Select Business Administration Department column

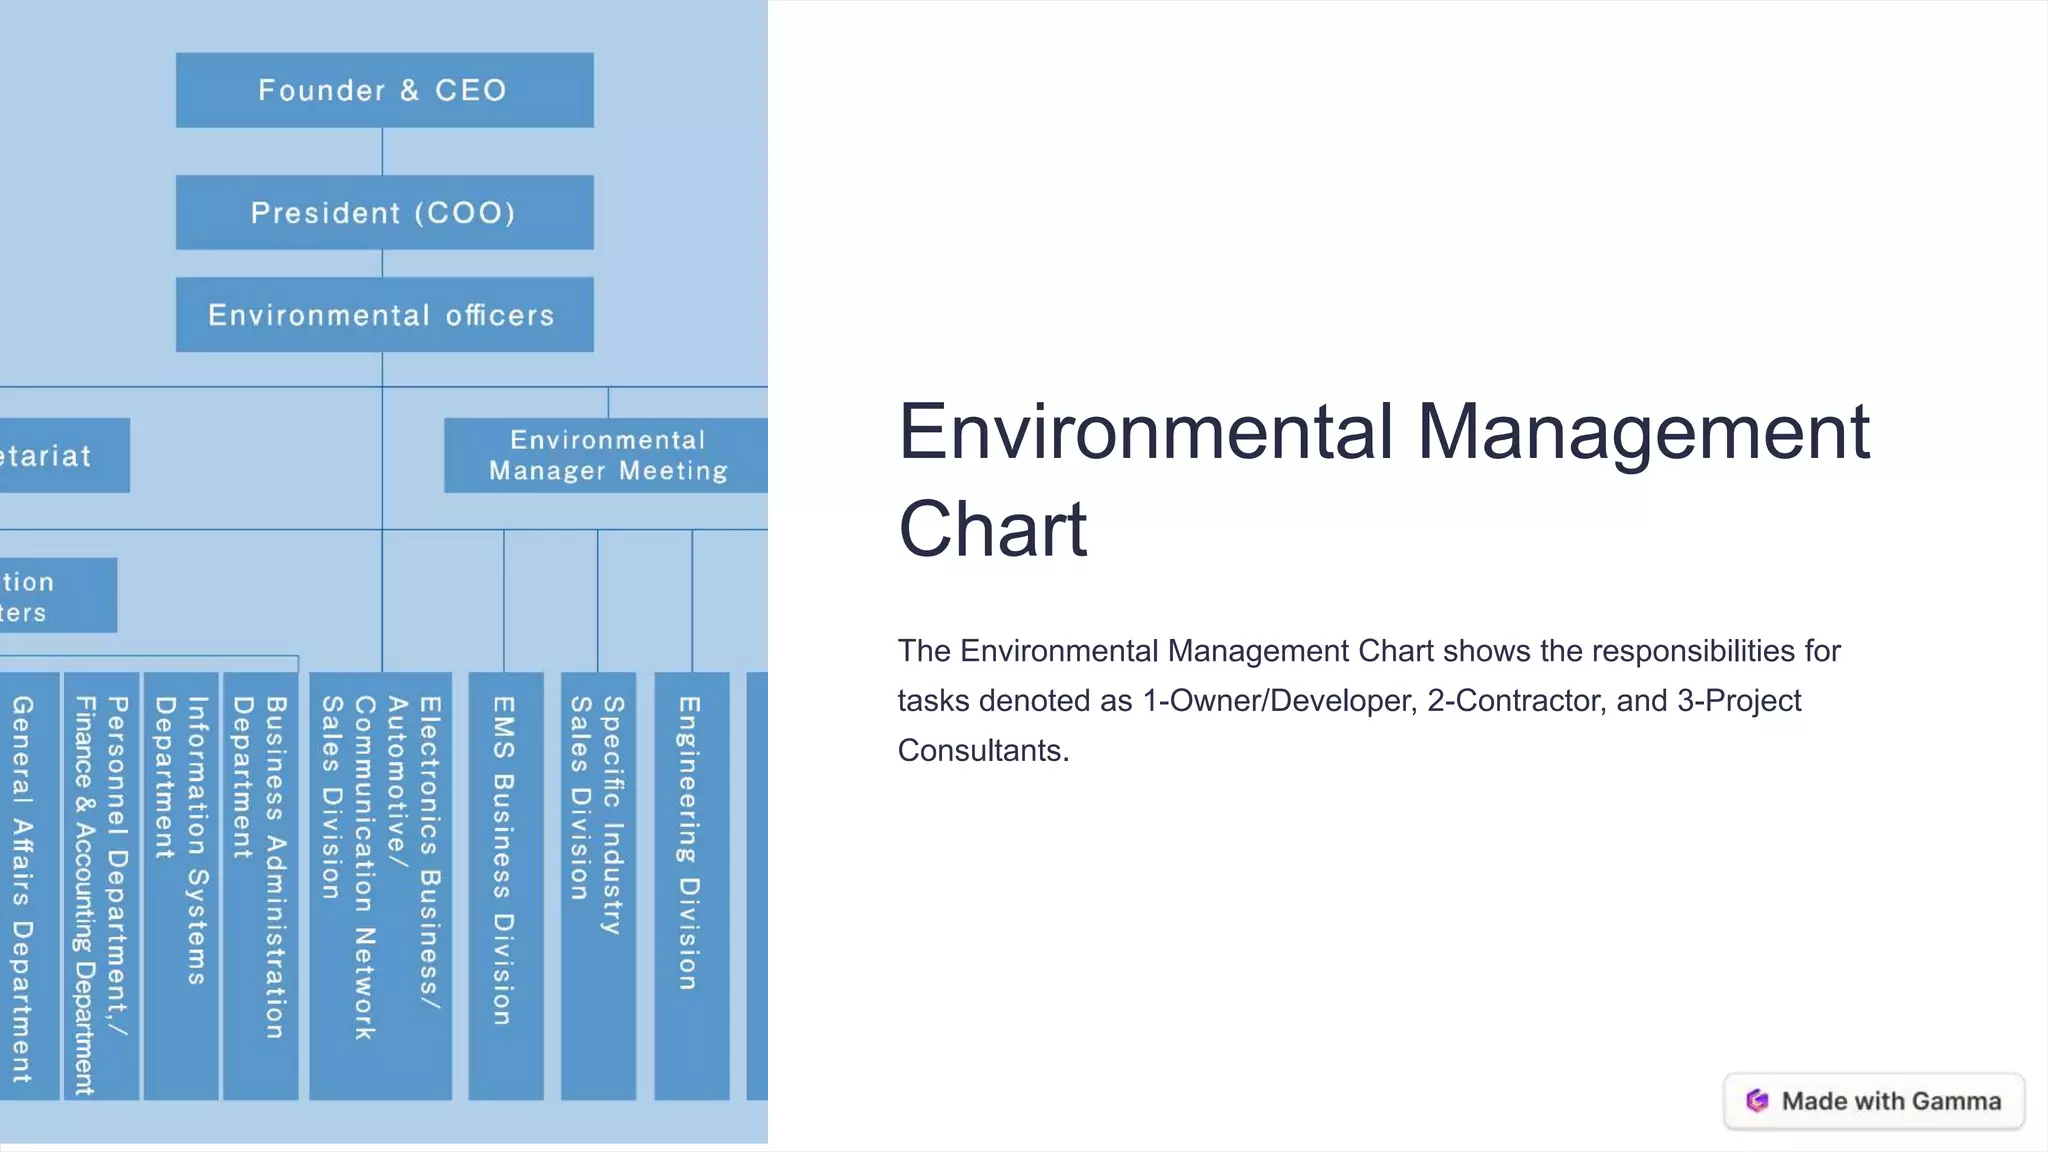tap(260, 885)
